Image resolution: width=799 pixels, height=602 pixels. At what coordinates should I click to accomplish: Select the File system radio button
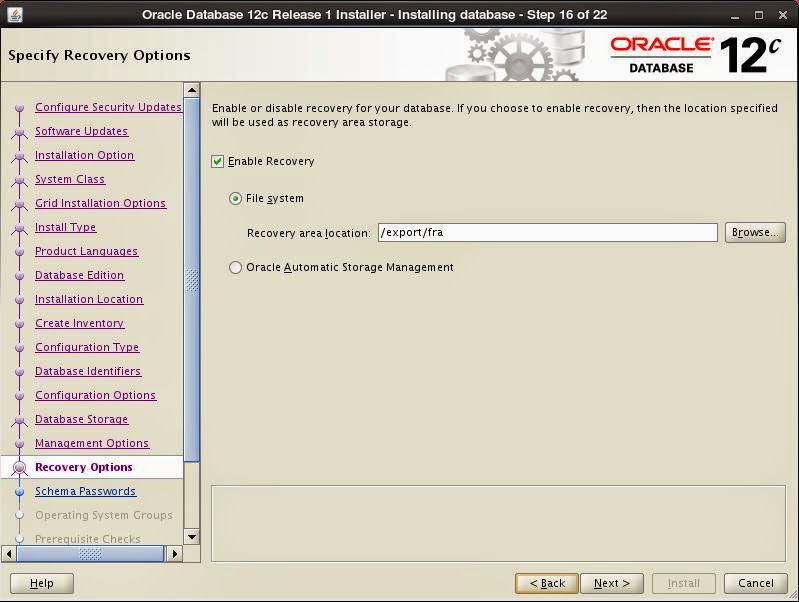tap(235, 198)
